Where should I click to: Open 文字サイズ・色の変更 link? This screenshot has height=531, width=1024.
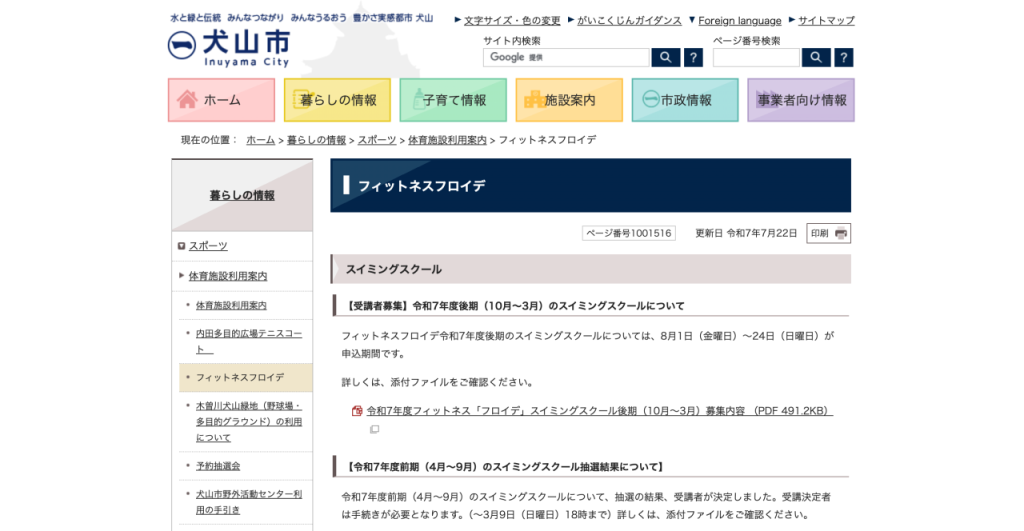(512, 20)
